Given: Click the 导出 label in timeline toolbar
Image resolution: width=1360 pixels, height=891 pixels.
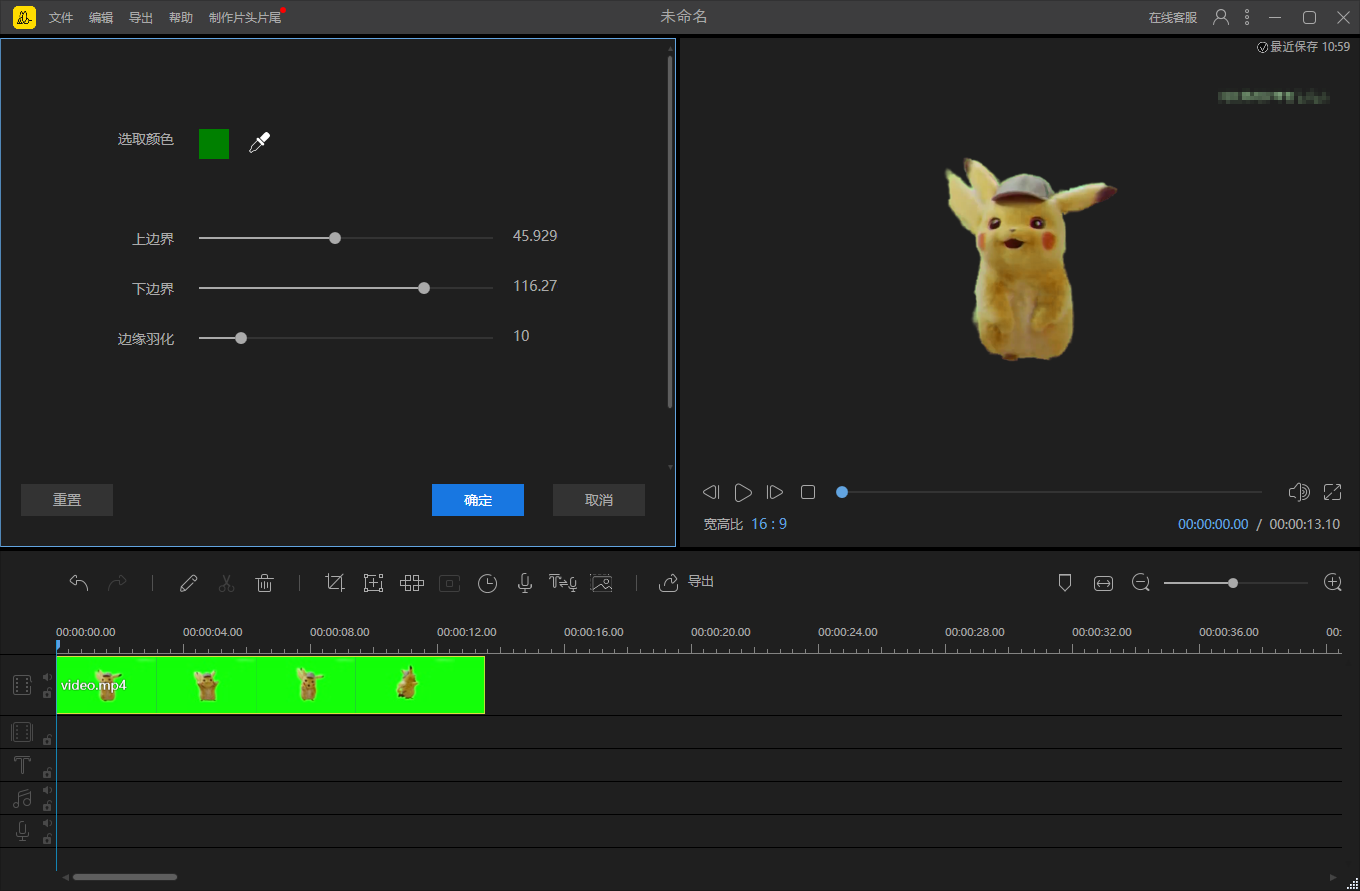Looking at the screenshot, I should 701,582.
